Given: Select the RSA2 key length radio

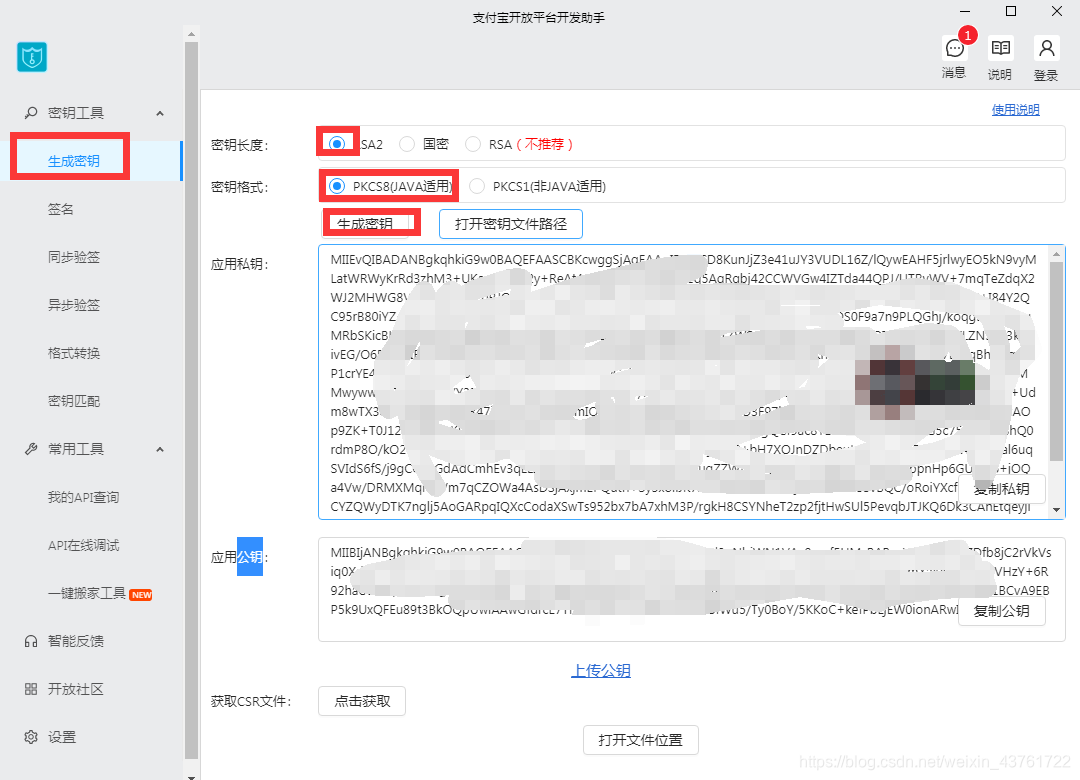Looking at the screenshot, I should pos(337,143).
